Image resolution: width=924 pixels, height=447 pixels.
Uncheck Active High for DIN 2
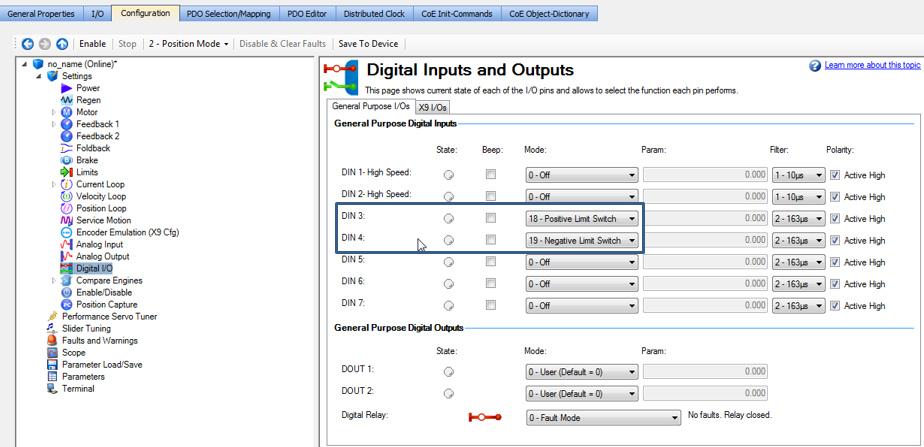pyautogui.click(x=835, y=197)
